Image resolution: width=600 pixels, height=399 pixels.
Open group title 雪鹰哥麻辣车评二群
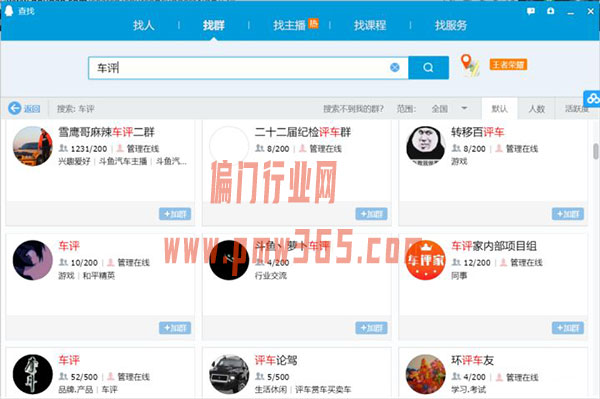pyautogui.click(x=106, y=132)
